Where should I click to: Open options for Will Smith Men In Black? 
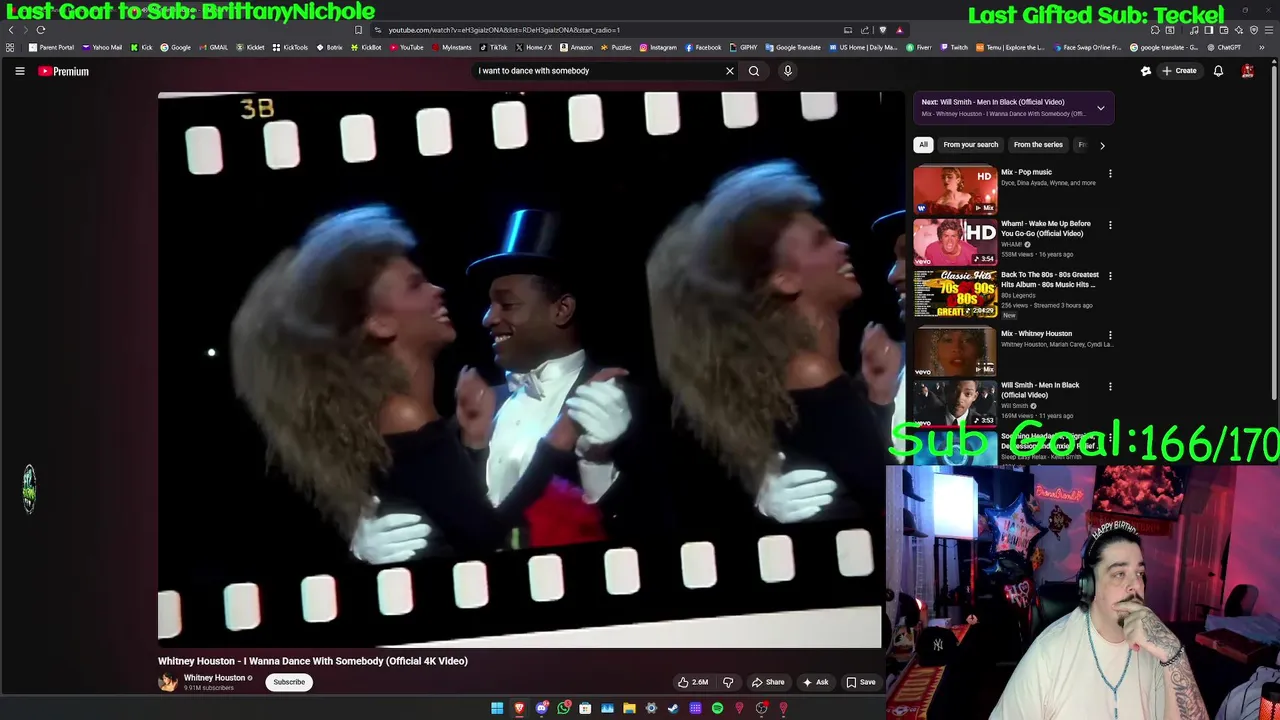point(1110,386)
